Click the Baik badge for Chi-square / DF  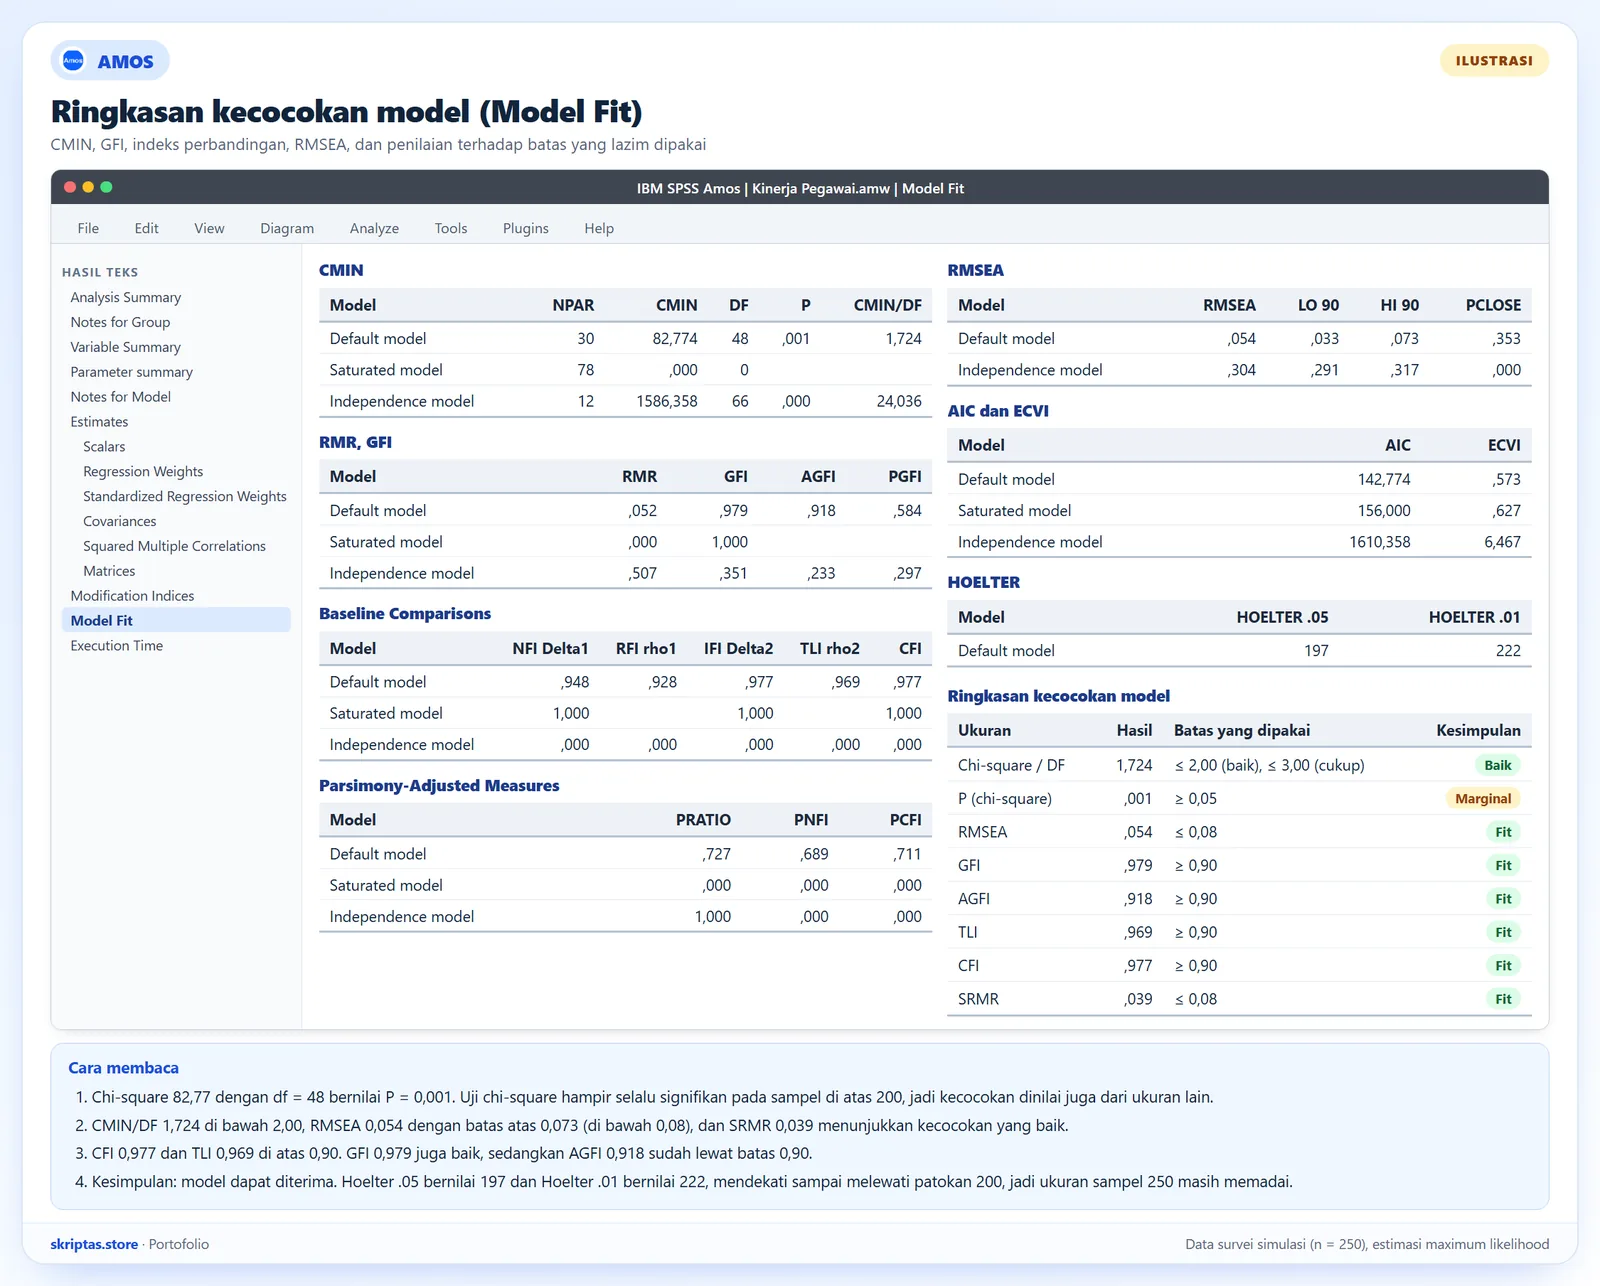1498,765
